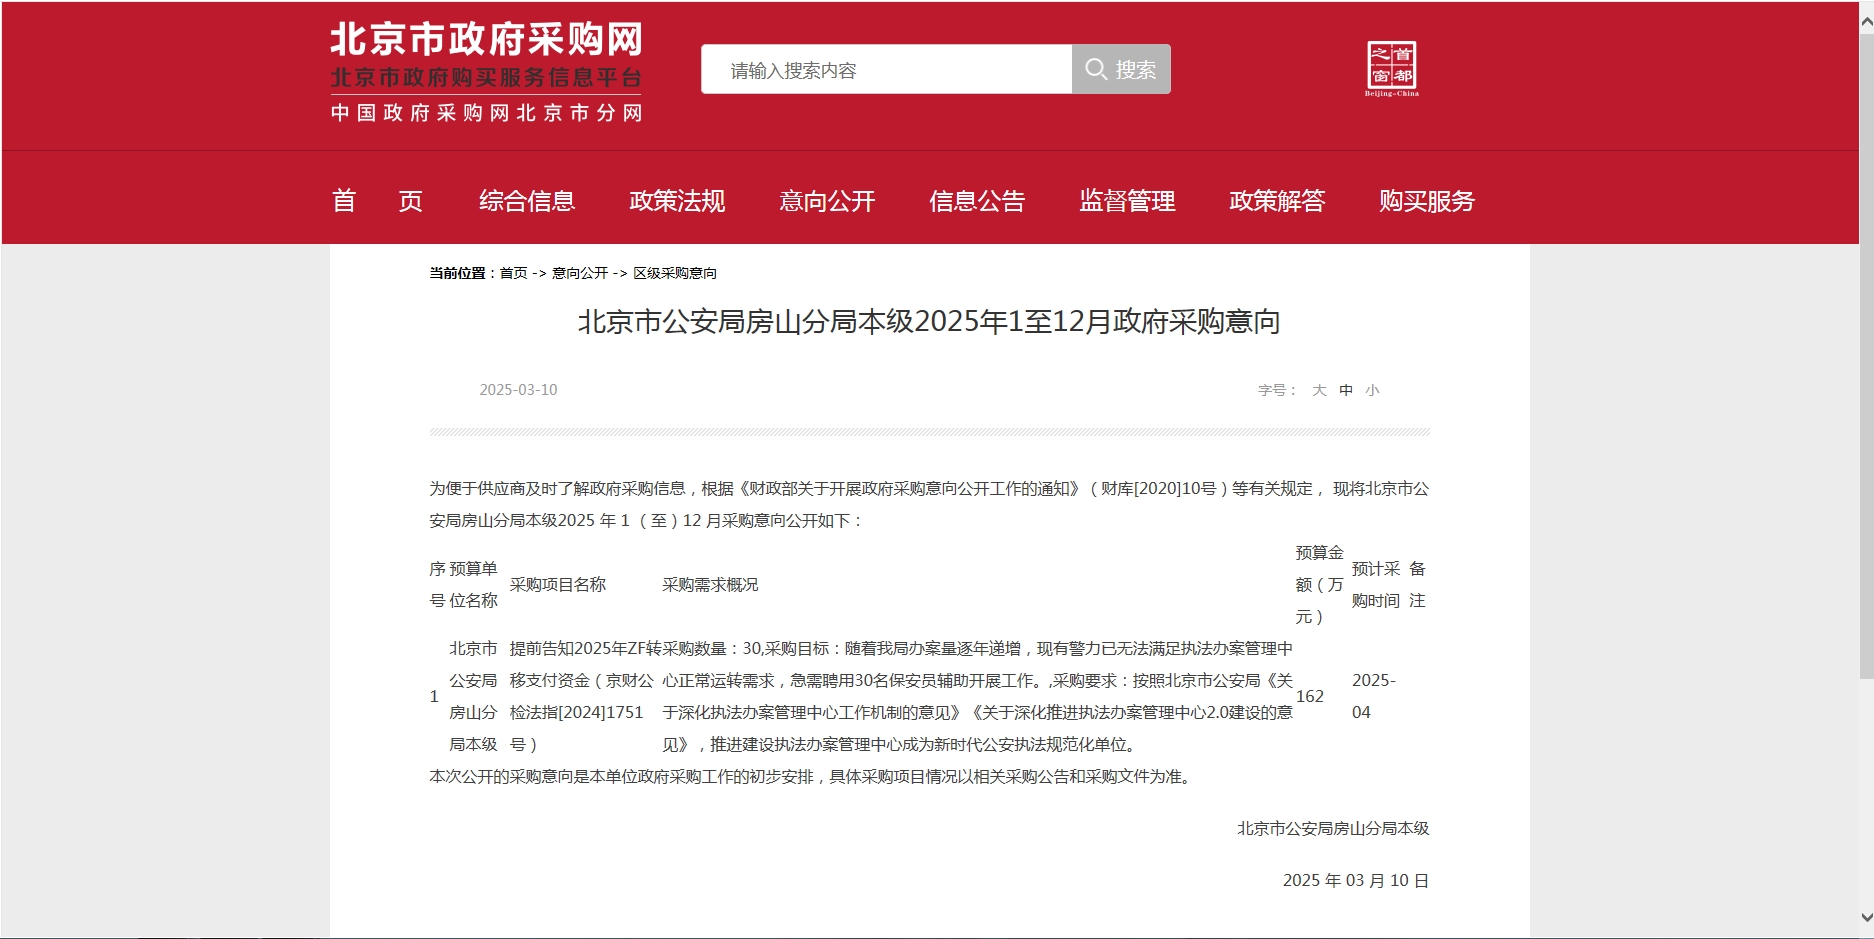The image size is (1874, 939).
Task: Open the 监督管理 menu
Action: coord(1127,201)
